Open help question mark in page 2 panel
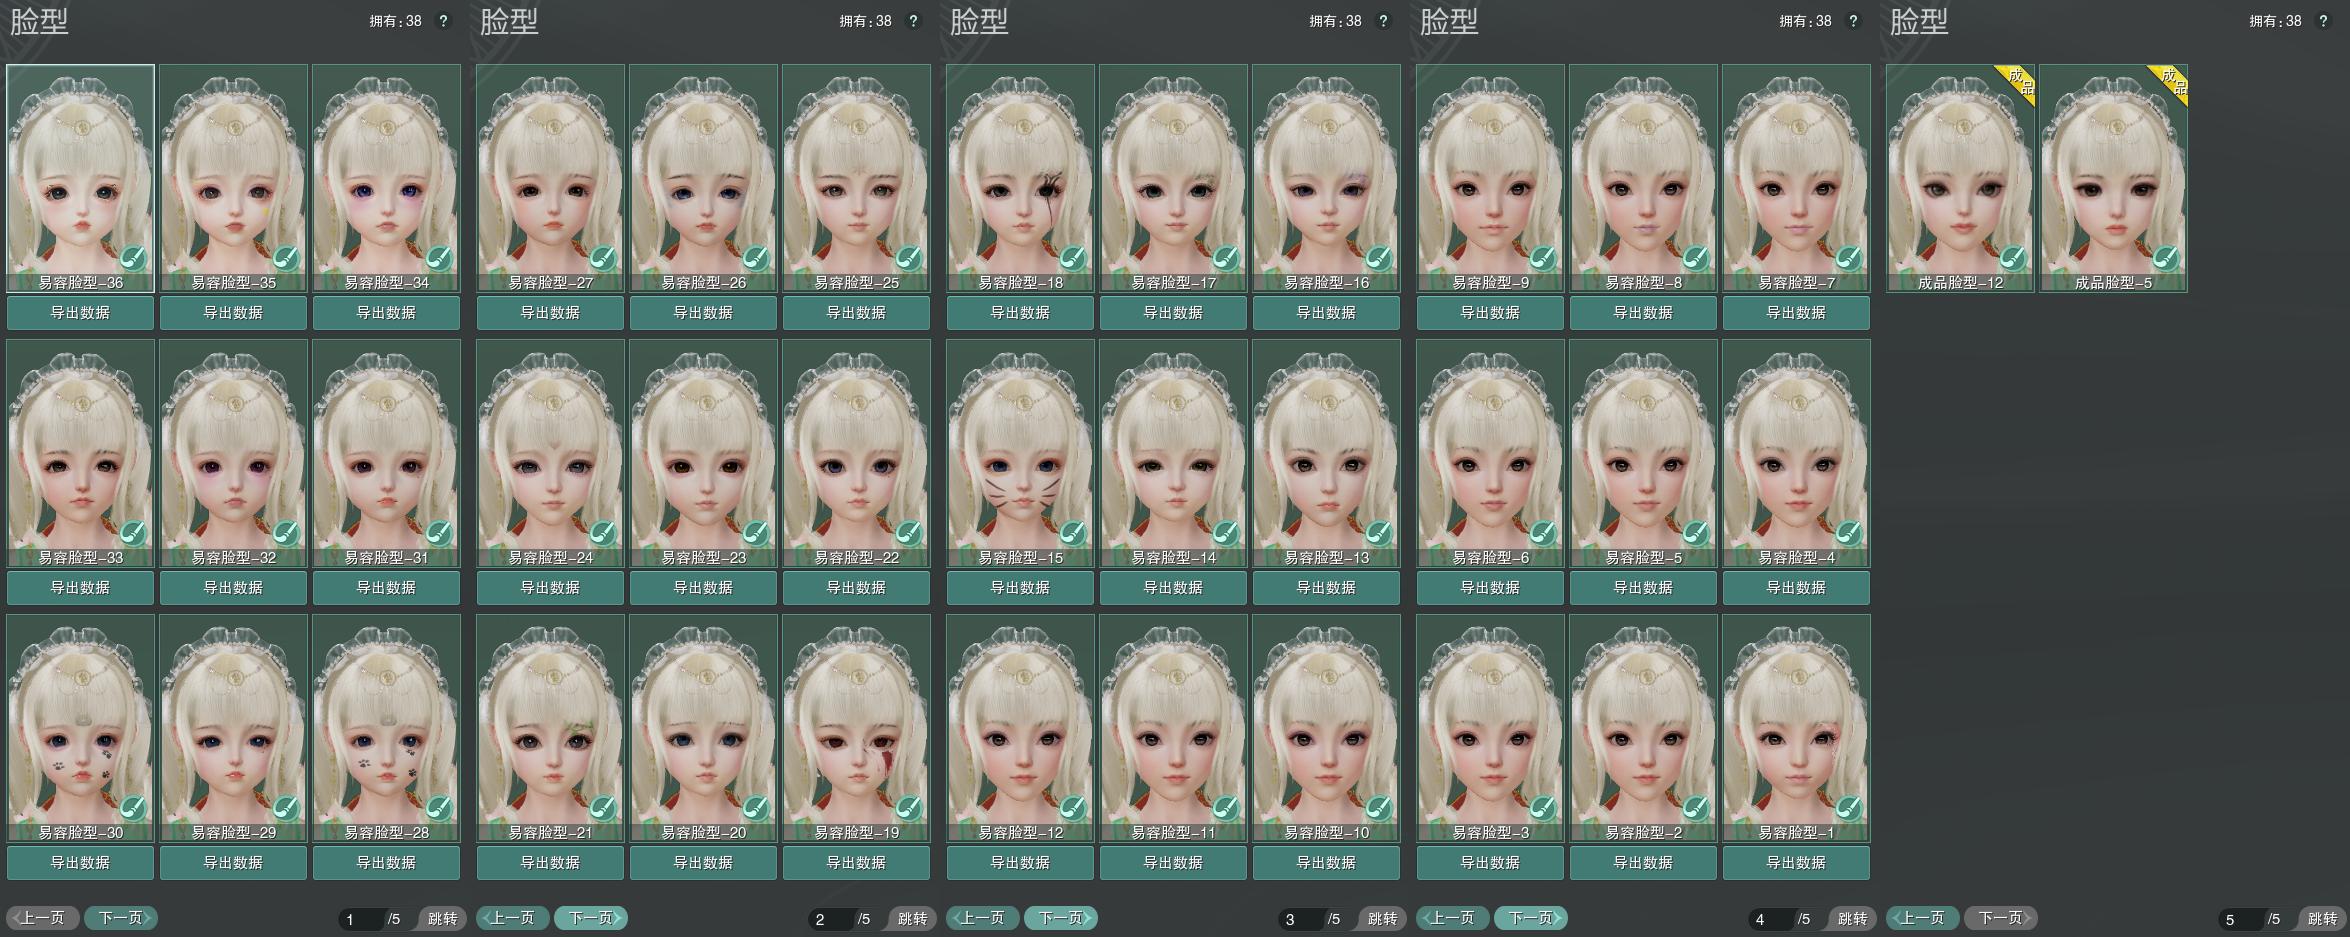Image resolution: width=2350 pixels, height=937 pixels. [x=913, y=21]
